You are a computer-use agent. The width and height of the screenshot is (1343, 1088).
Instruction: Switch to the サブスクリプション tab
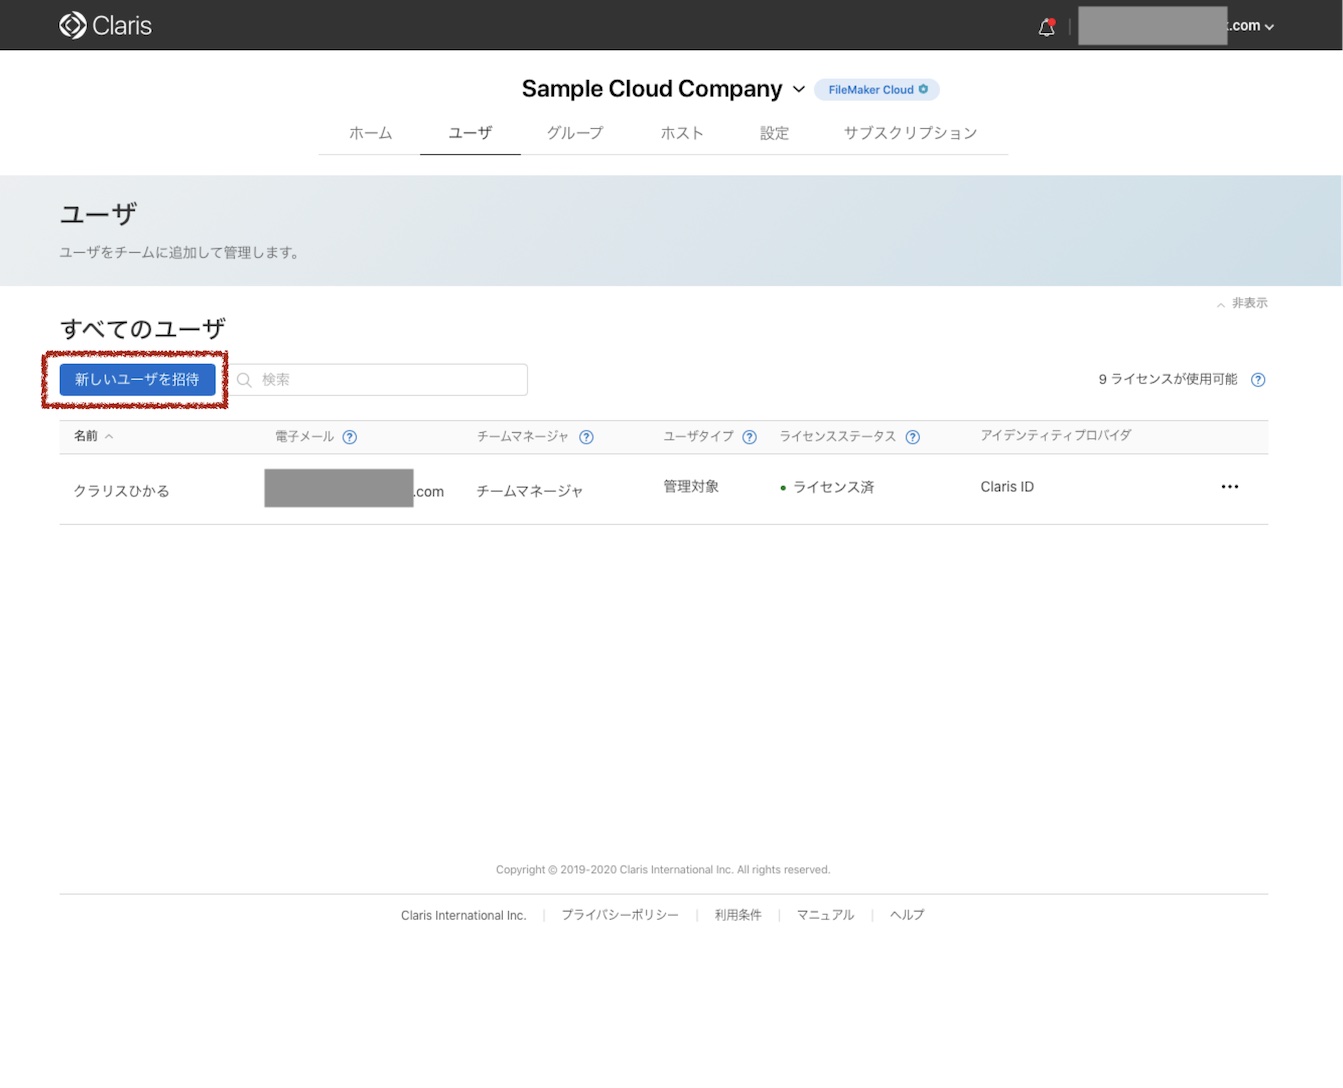point(909,132)
